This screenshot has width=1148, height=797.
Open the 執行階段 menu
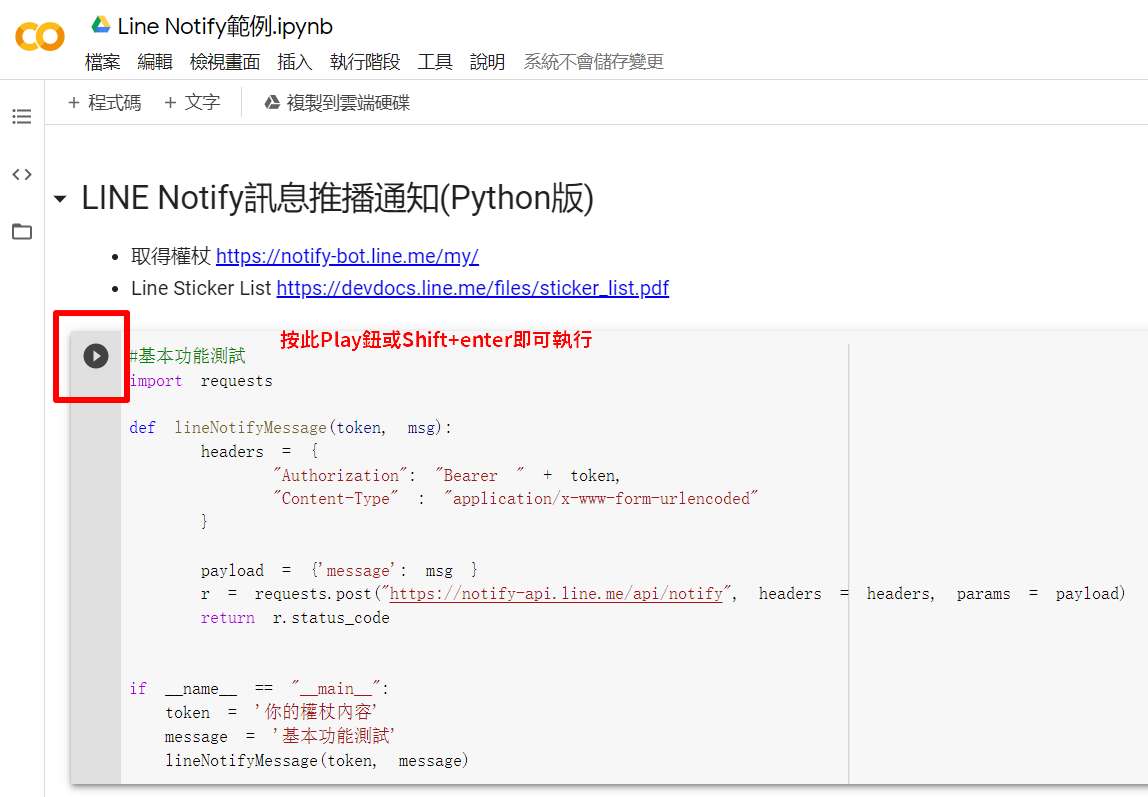click(x=365, y=62)
